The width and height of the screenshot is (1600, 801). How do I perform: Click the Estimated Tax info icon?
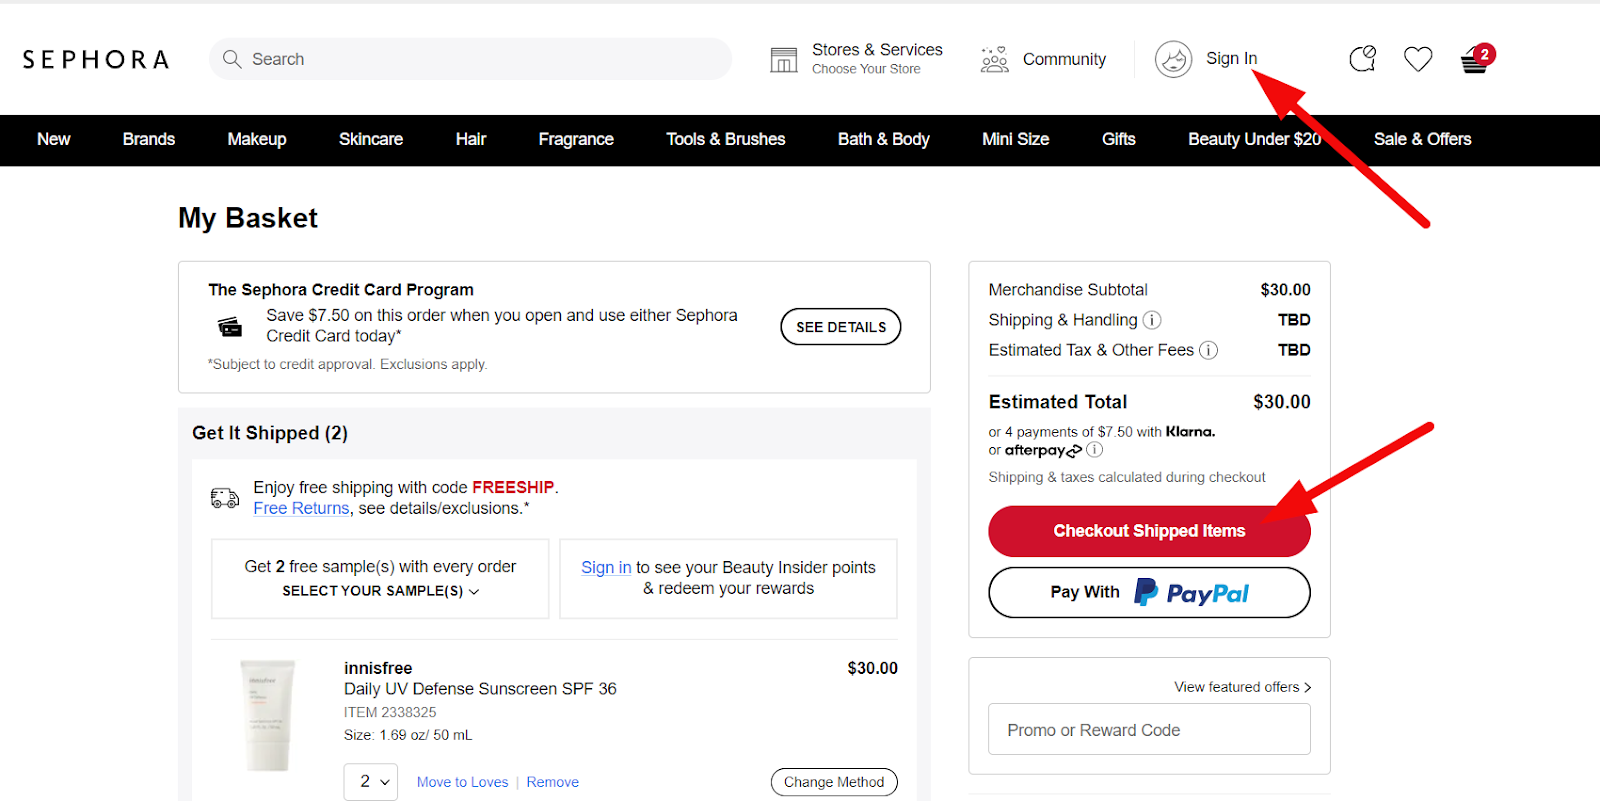point(1208,350)
